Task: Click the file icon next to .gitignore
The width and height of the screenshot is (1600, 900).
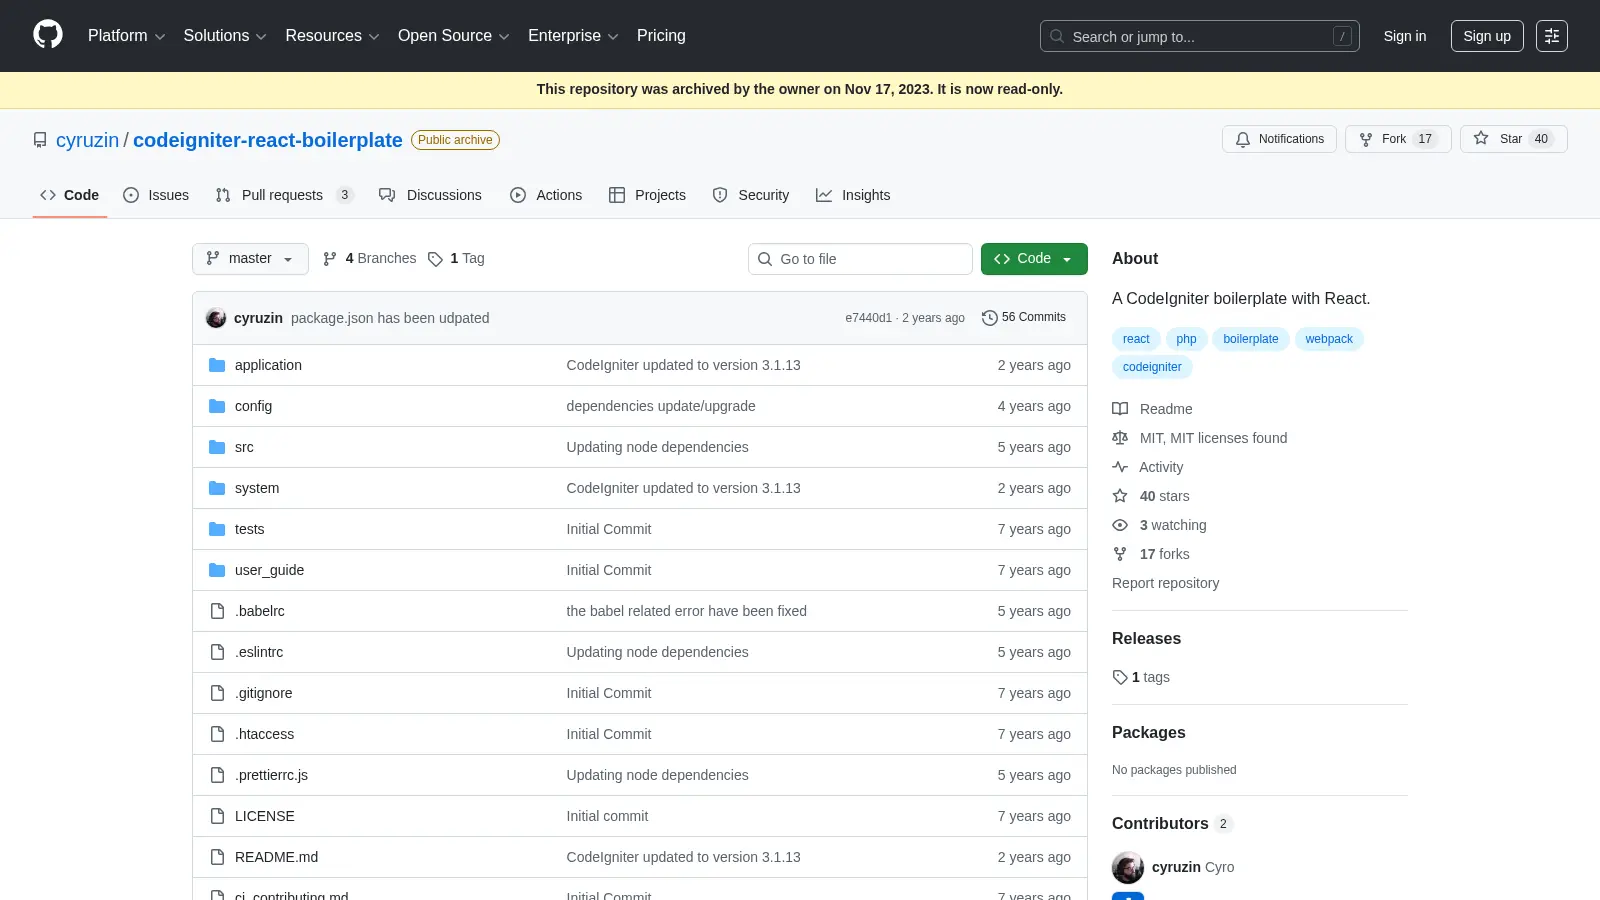Action: pyautogui.click(x=217, y=693)
